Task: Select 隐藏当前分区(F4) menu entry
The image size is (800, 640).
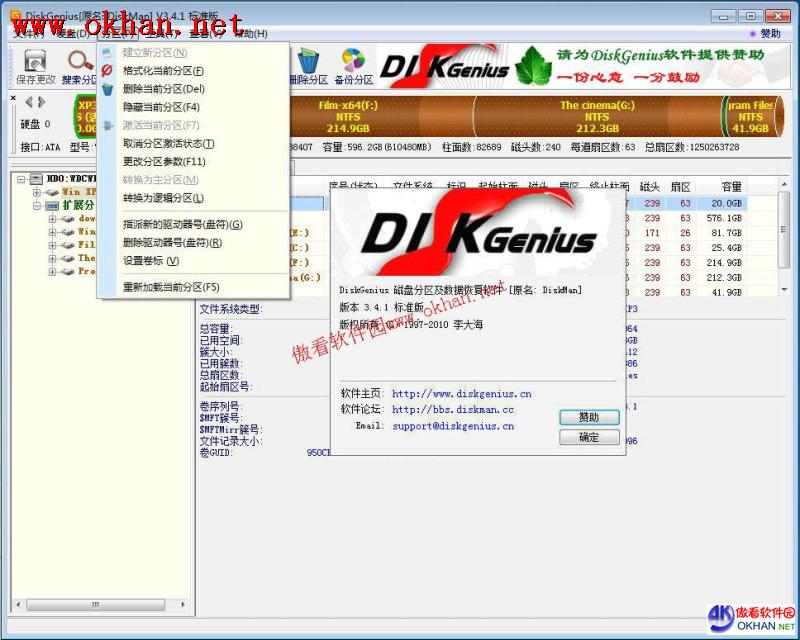Action: 193,108
